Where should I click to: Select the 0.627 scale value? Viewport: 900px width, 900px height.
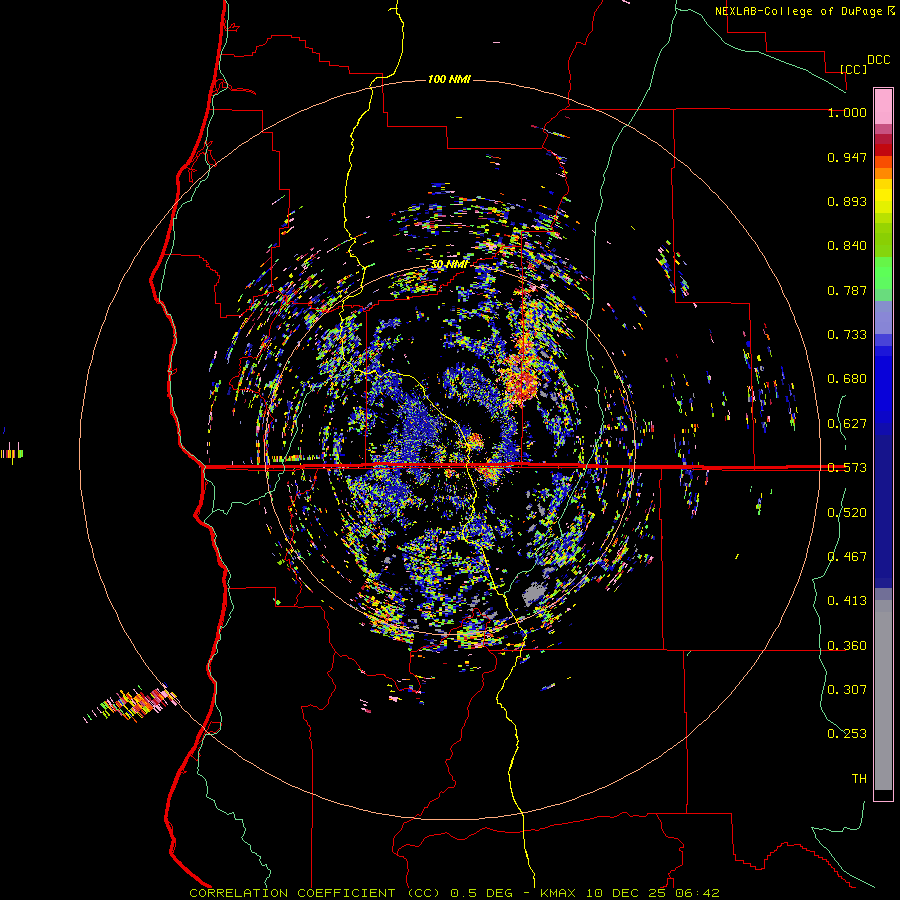pos(847,424)
